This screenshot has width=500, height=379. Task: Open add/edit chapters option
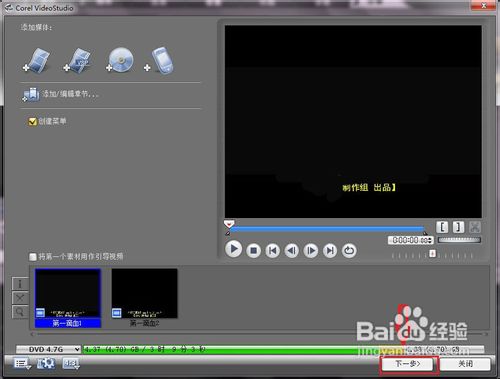[60, 94]
